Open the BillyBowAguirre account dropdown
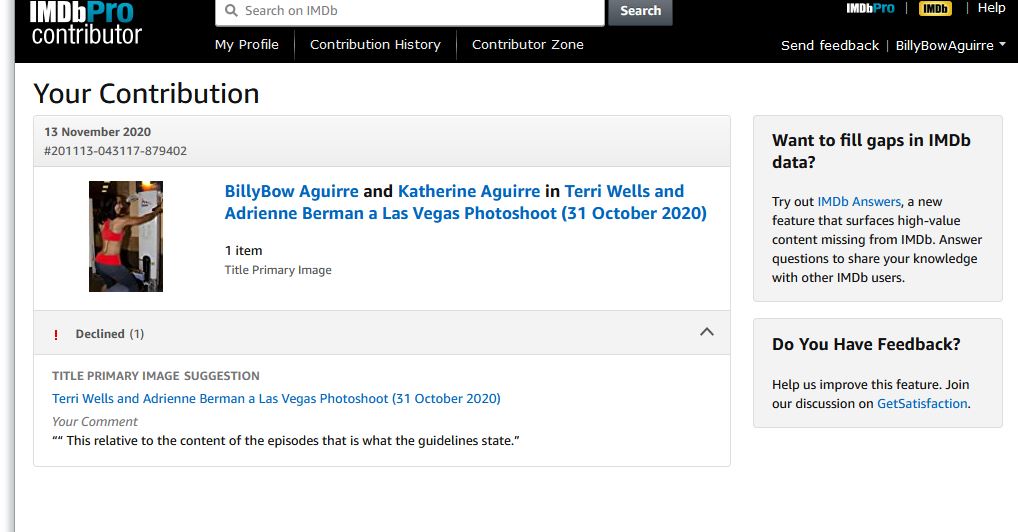The image size is (1018, 532). 950,45
